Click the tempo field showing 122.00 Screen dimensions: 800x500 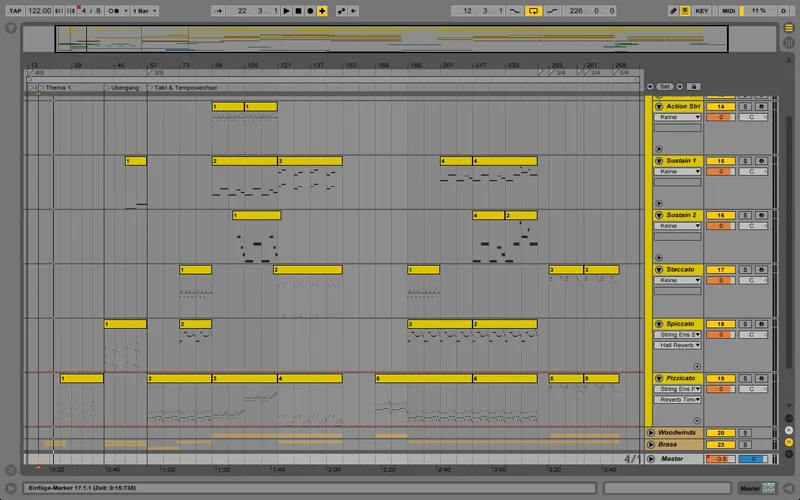coord(41,10)
